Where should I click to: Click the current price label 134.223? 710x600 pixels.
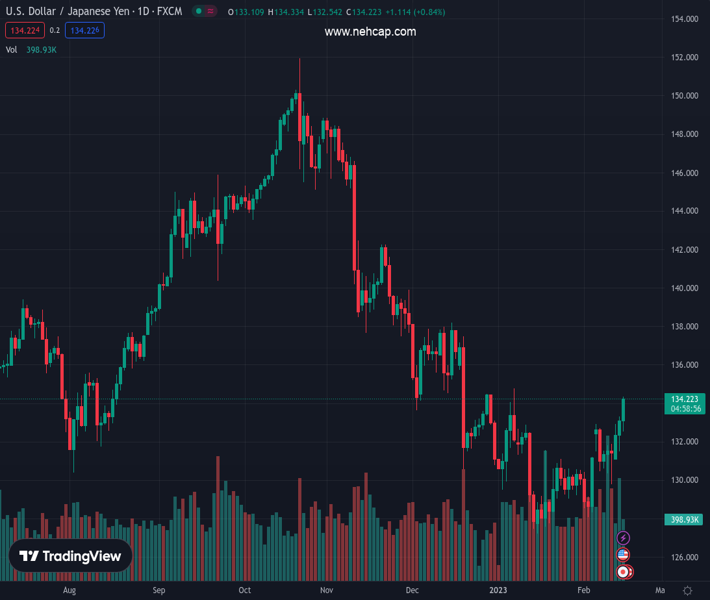[685, 398]
